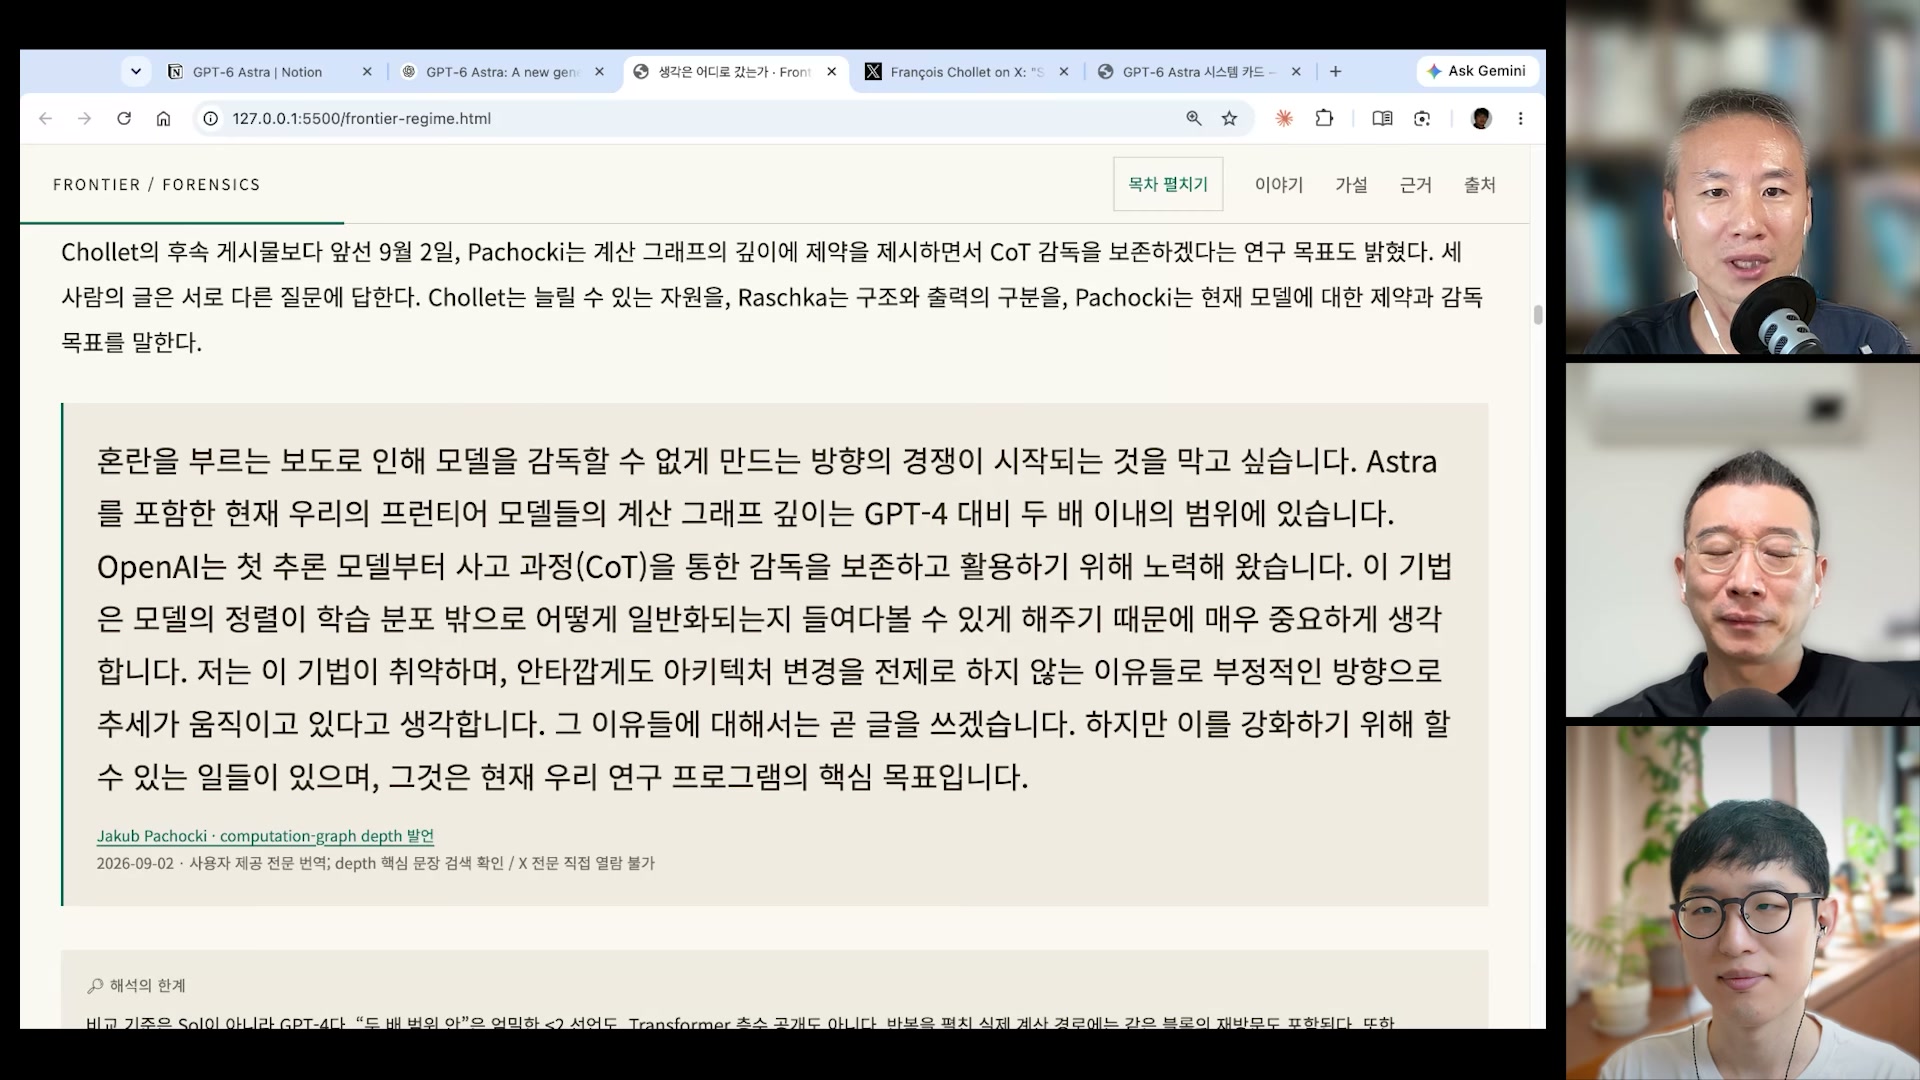Switch to the GPT-6 Astra: A new gen tab
Image resolution: width=1920 pixels, height=1080 pixels.
point(503,72)
